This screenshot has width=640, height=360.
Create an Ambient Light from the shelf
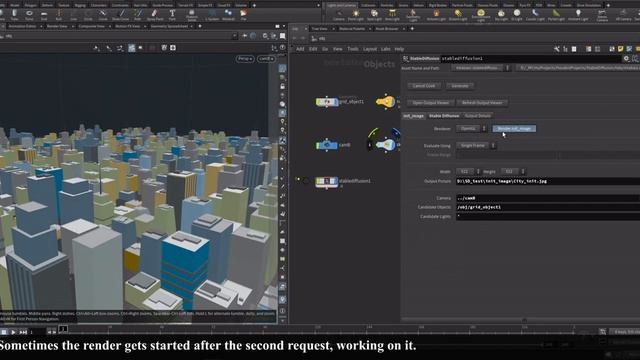(x=578, y=16)
